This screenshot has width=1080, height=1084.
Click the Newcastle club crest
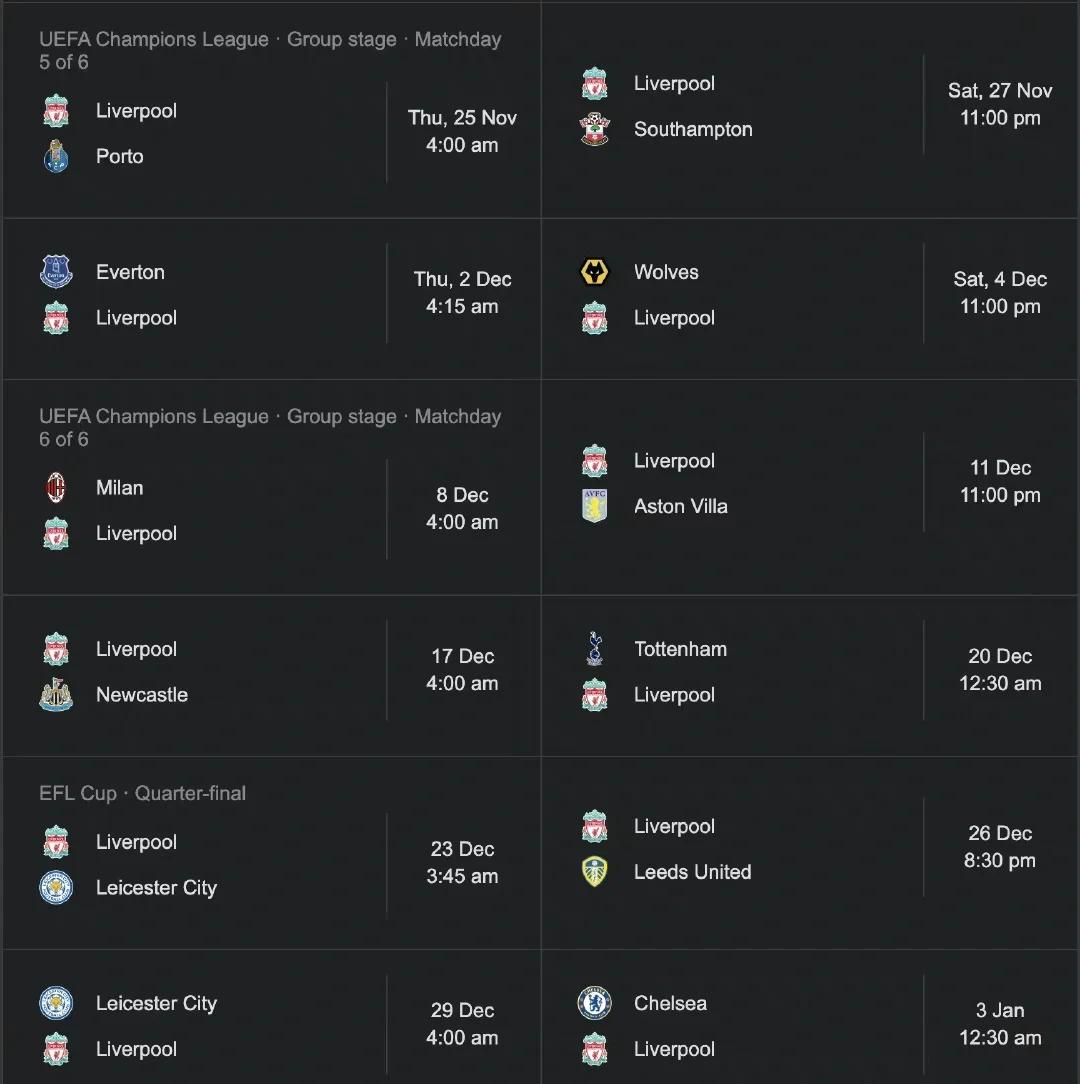click(x=56, y=695)
